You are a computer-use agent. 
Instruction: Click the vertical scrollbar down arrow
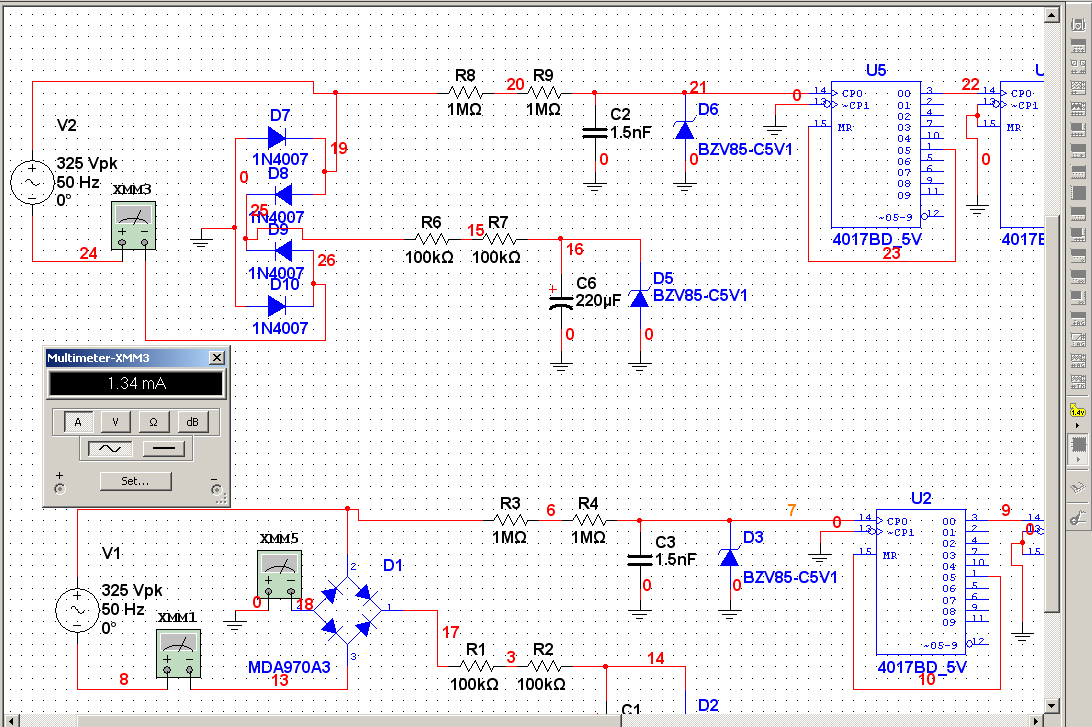point(1052,705)
